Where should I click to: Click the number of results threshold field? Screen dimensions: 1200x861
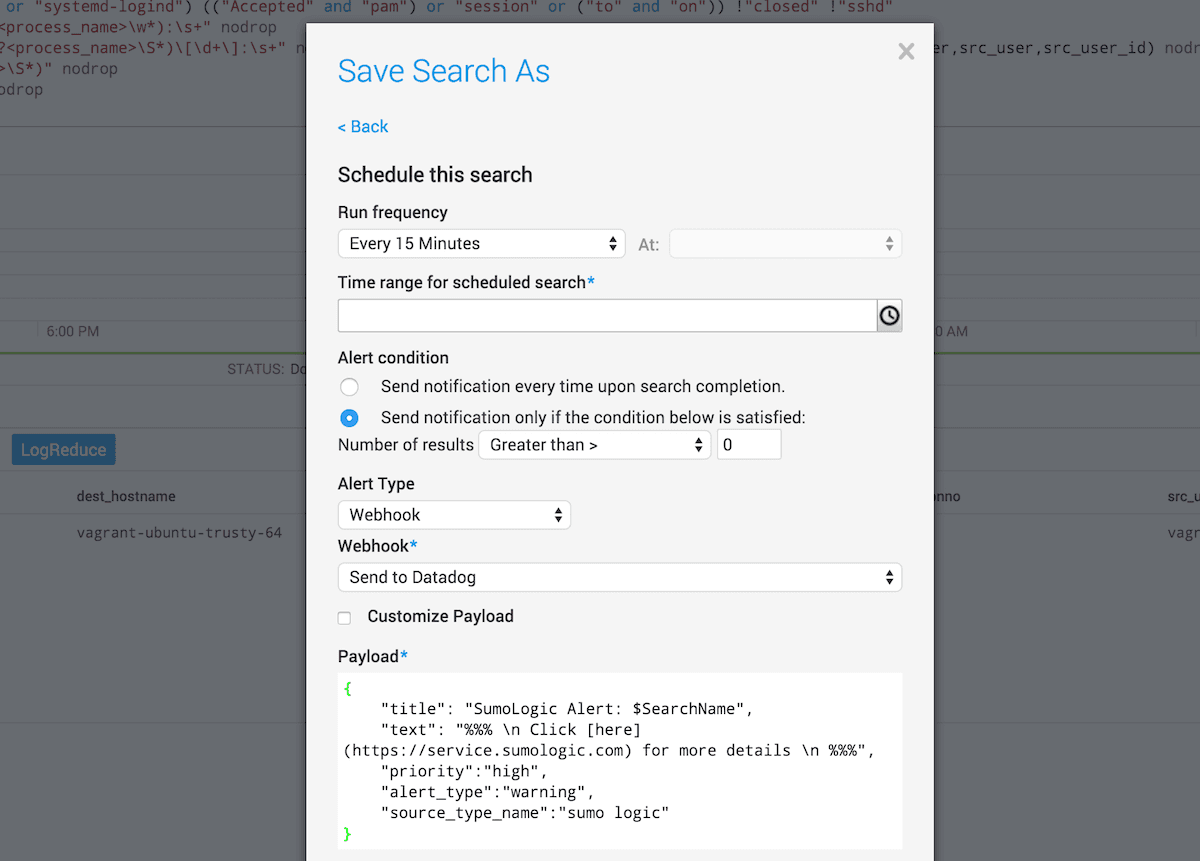click(749, 445)
